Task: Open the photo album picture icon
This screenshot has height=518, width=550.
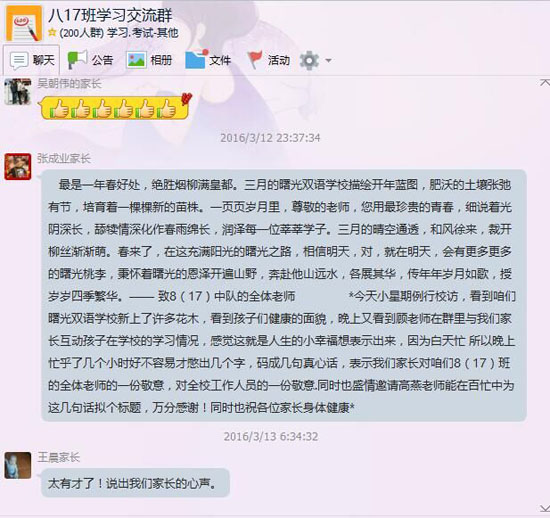Action: [x=136, y=60]
